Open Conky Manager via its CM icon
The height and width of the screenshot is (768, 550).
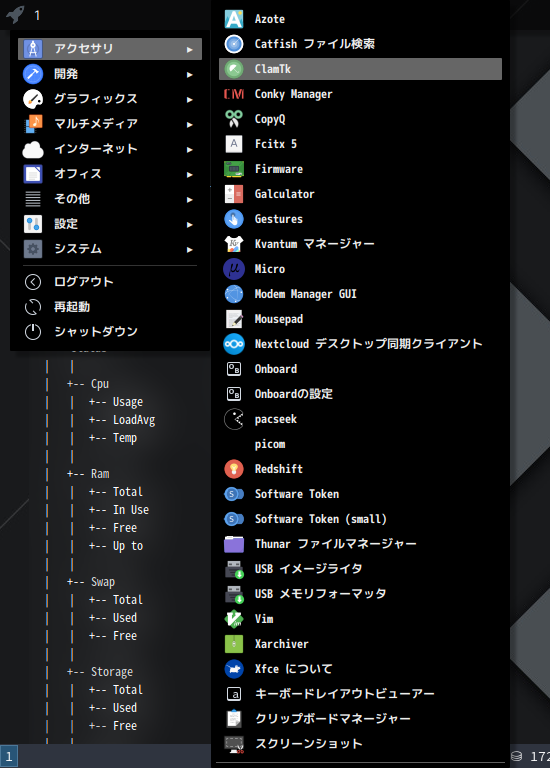(234, 94)
